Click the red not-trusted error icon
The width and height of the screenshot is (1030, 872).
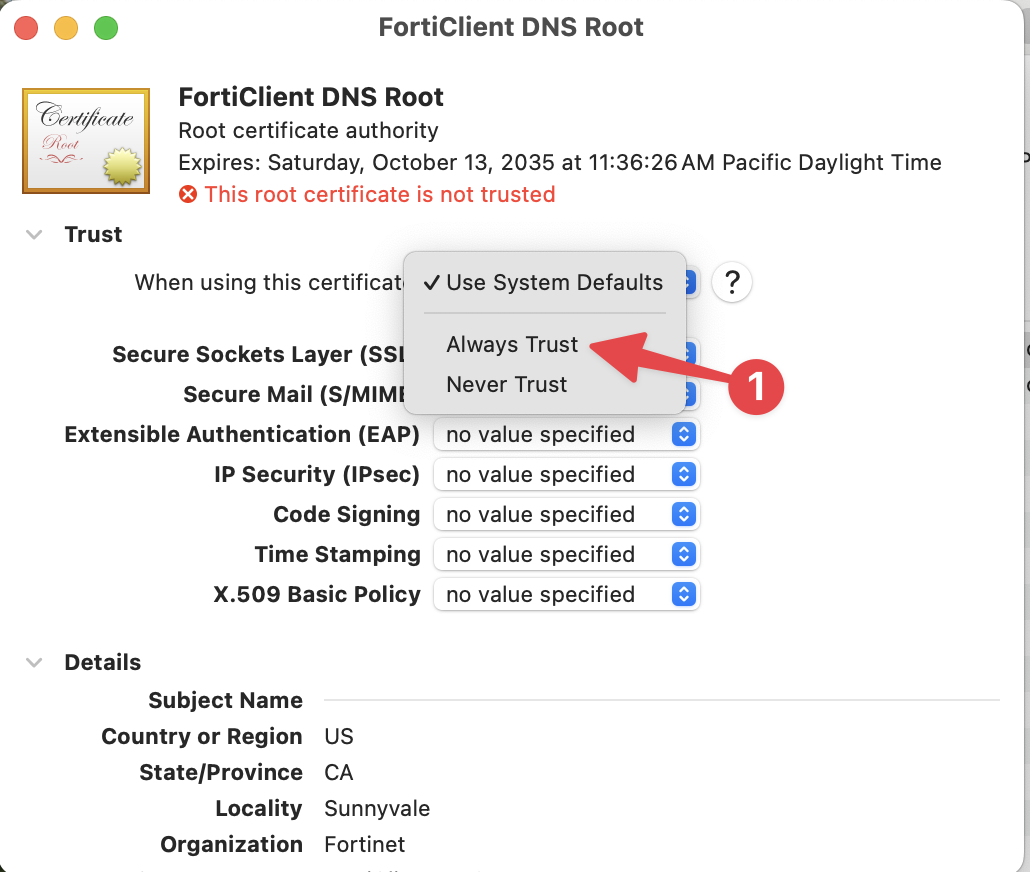188,194
